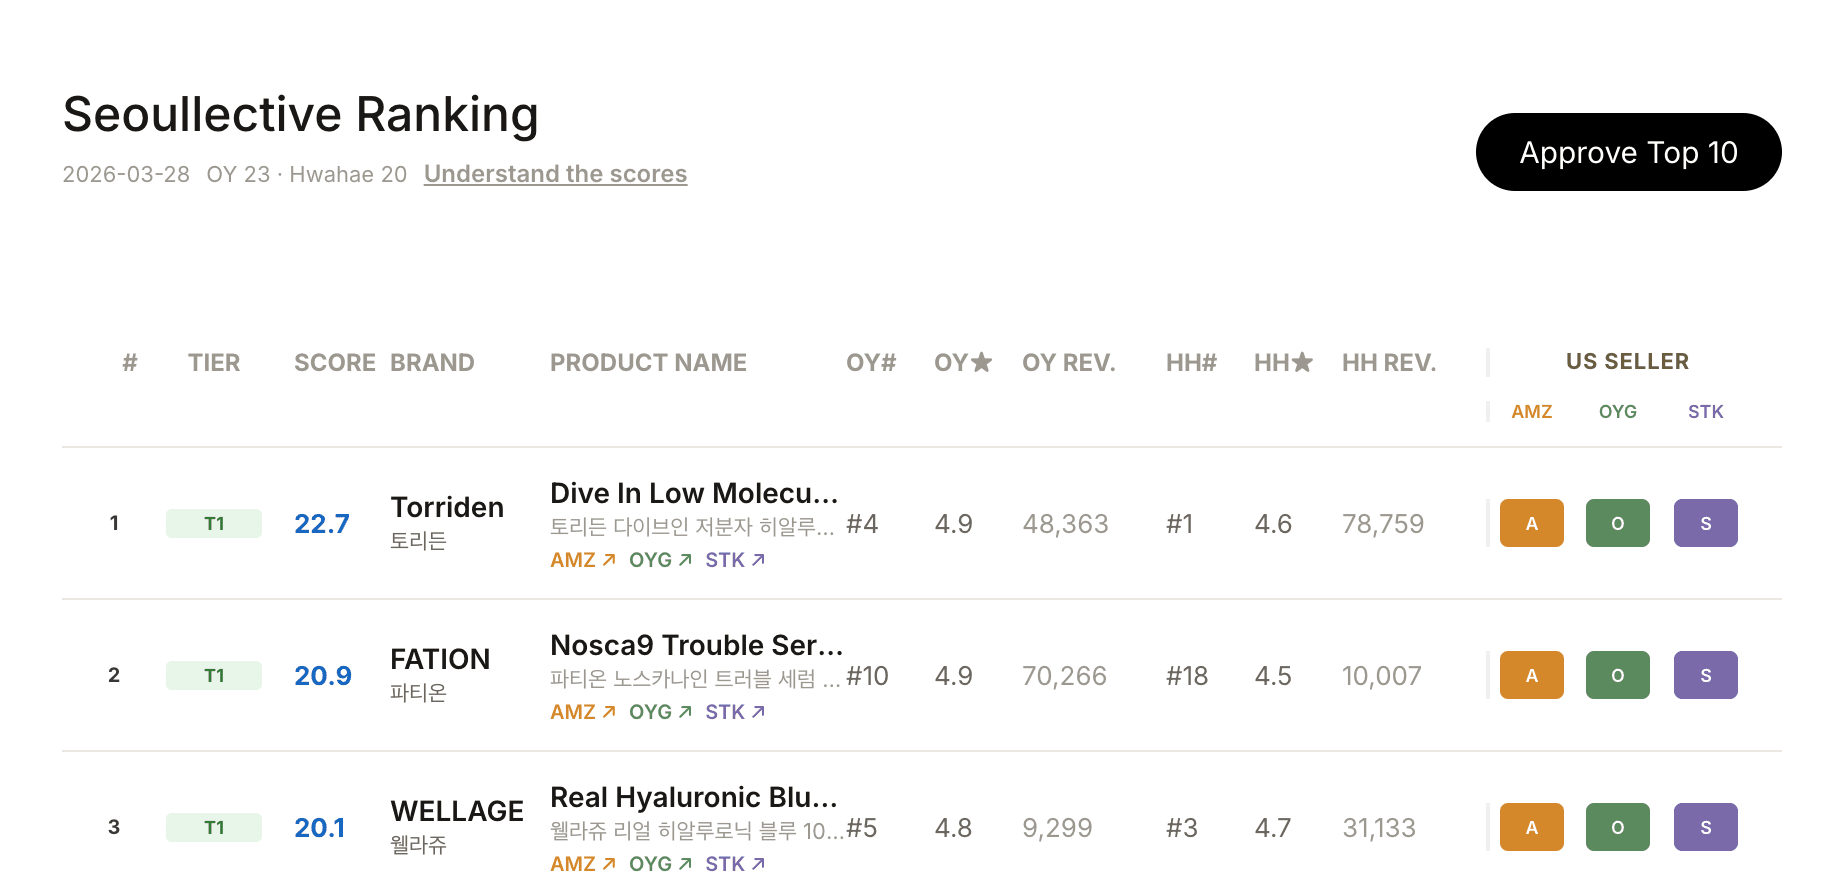Click the PRODUCT NAME column header
1844x883 pixels.
click(x=648, y=363)
